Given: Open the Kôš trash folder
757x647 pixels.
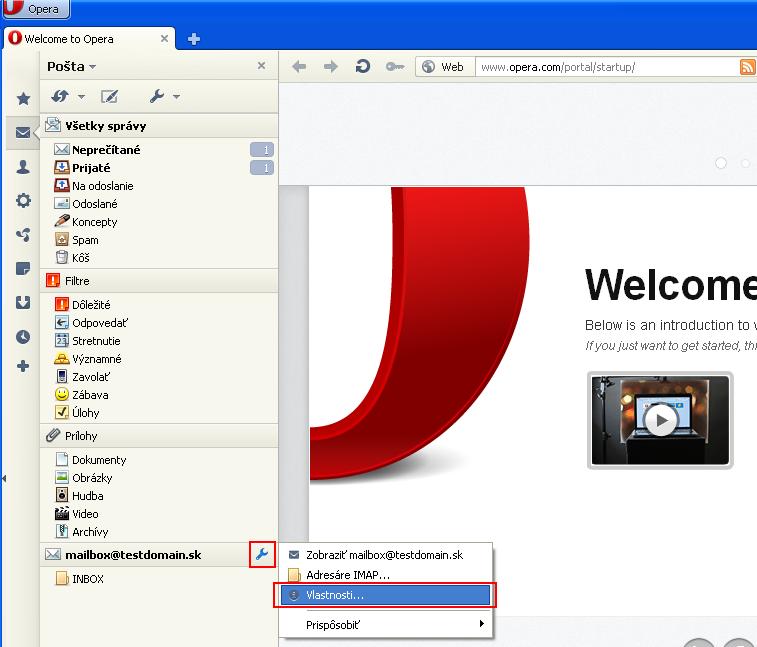Looking at the screenshot, I should point(159,257).
